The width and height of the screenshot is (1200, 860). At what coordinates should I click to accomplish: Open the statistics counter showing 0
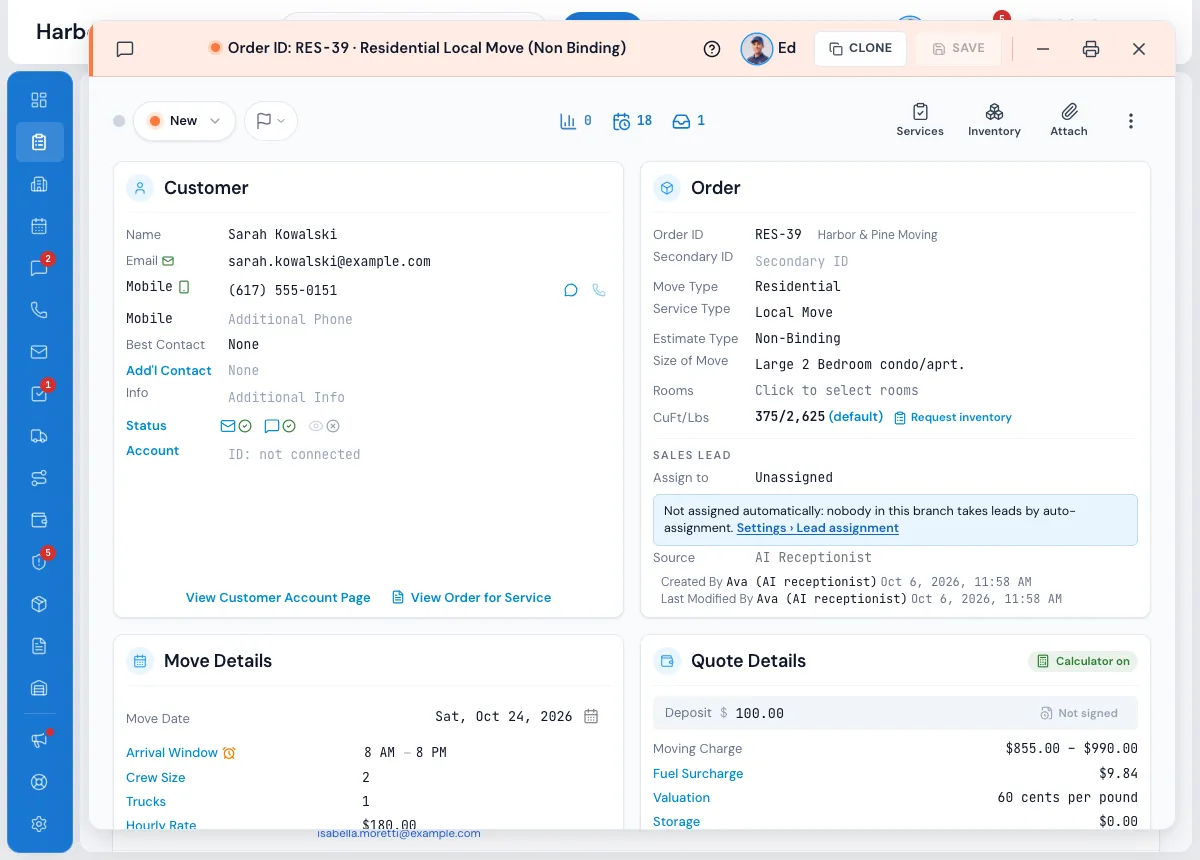click(x=575, y=121)
